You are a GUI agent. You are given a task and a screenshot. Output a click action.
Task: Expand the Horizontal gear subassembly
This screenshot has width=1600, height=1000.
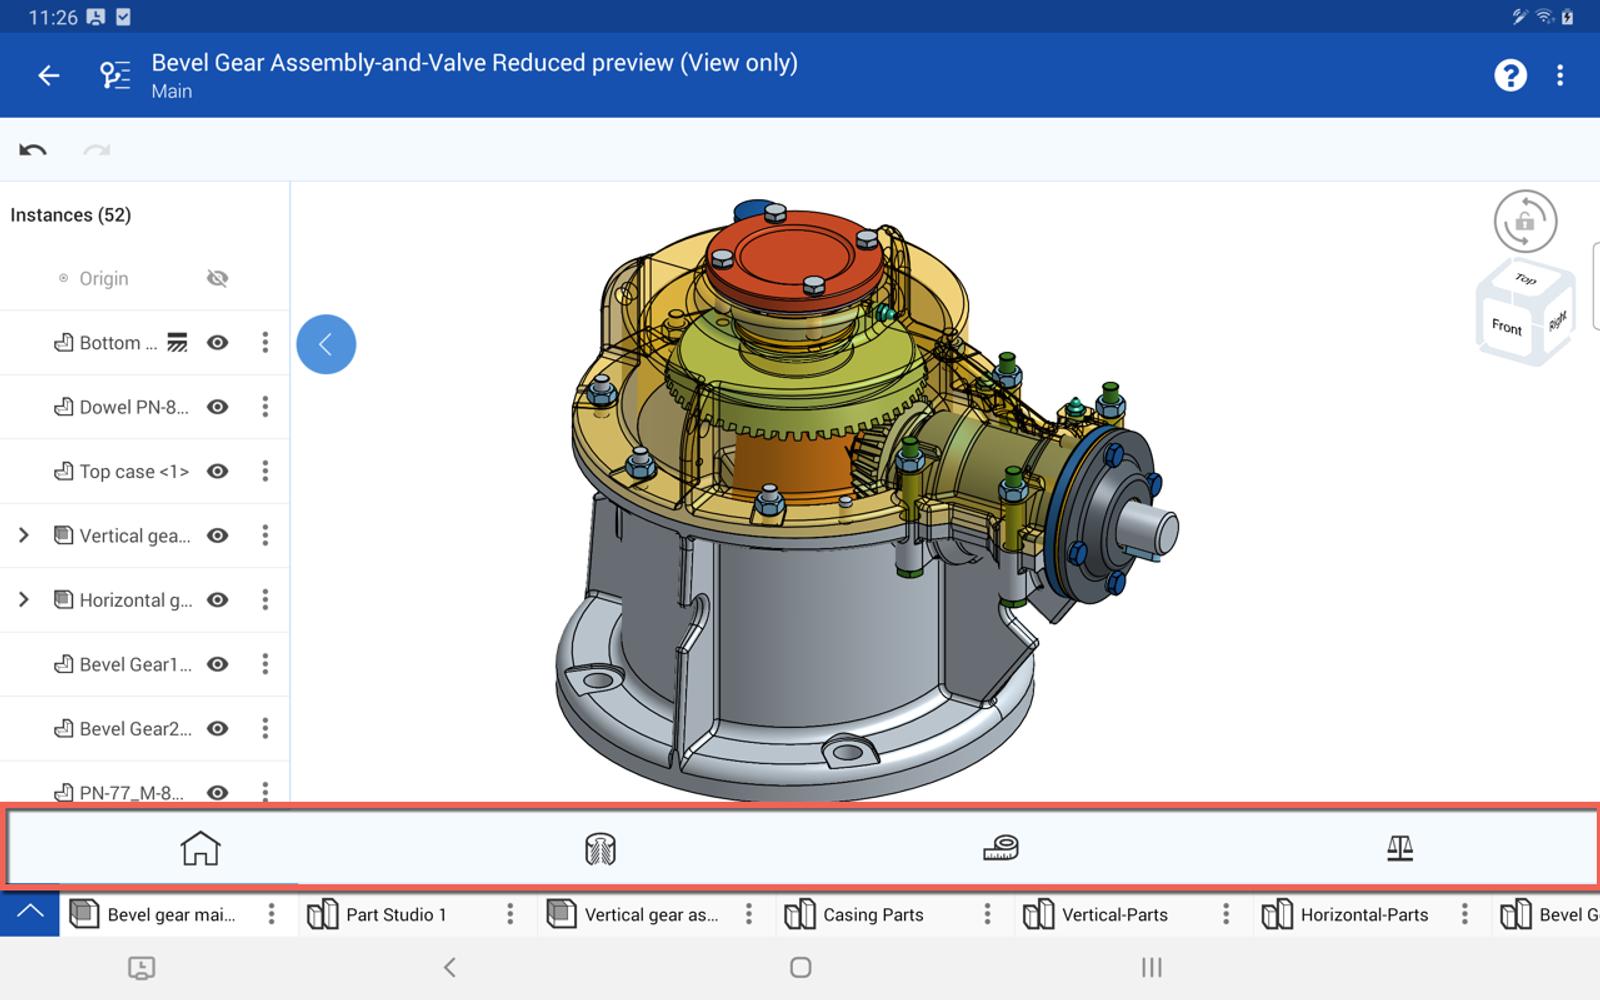pos(24,600)
